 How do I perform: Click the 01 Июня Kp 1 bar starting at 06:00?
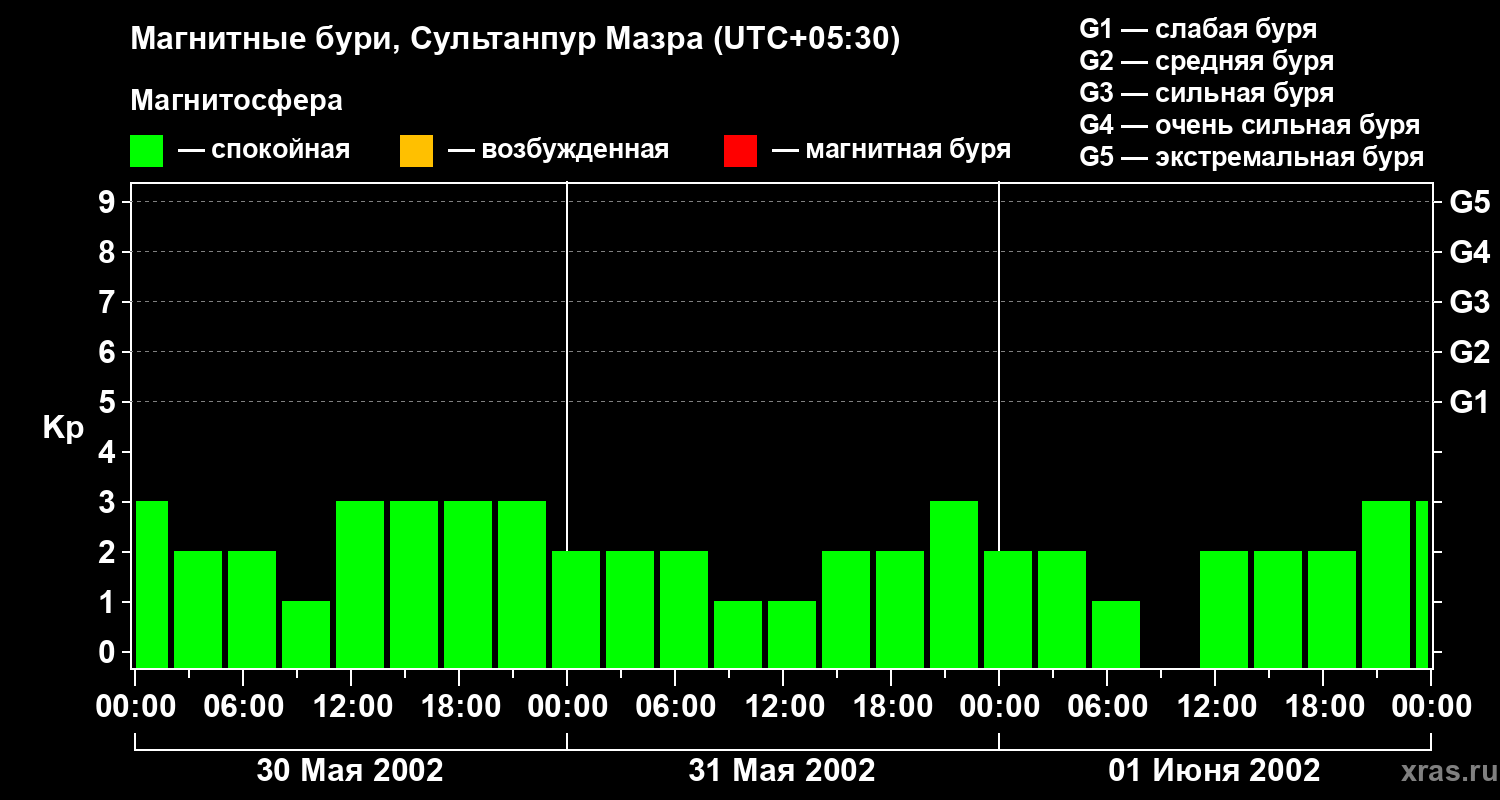(x=1116, y=634)
